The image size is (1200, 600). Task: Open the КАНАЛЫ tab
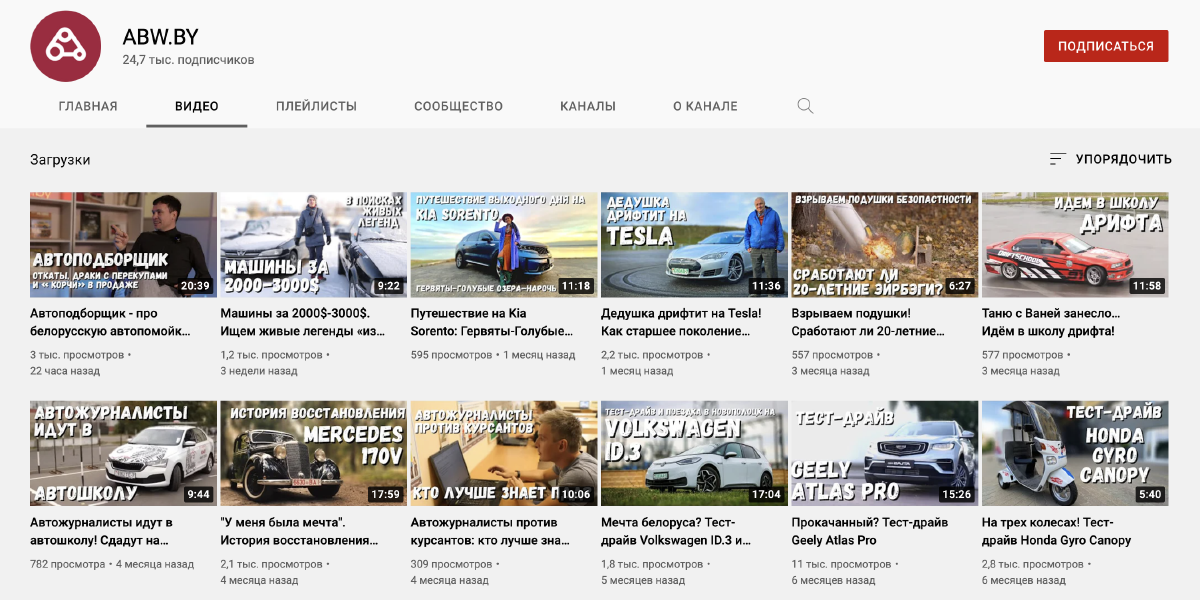[x=588, y=106]
